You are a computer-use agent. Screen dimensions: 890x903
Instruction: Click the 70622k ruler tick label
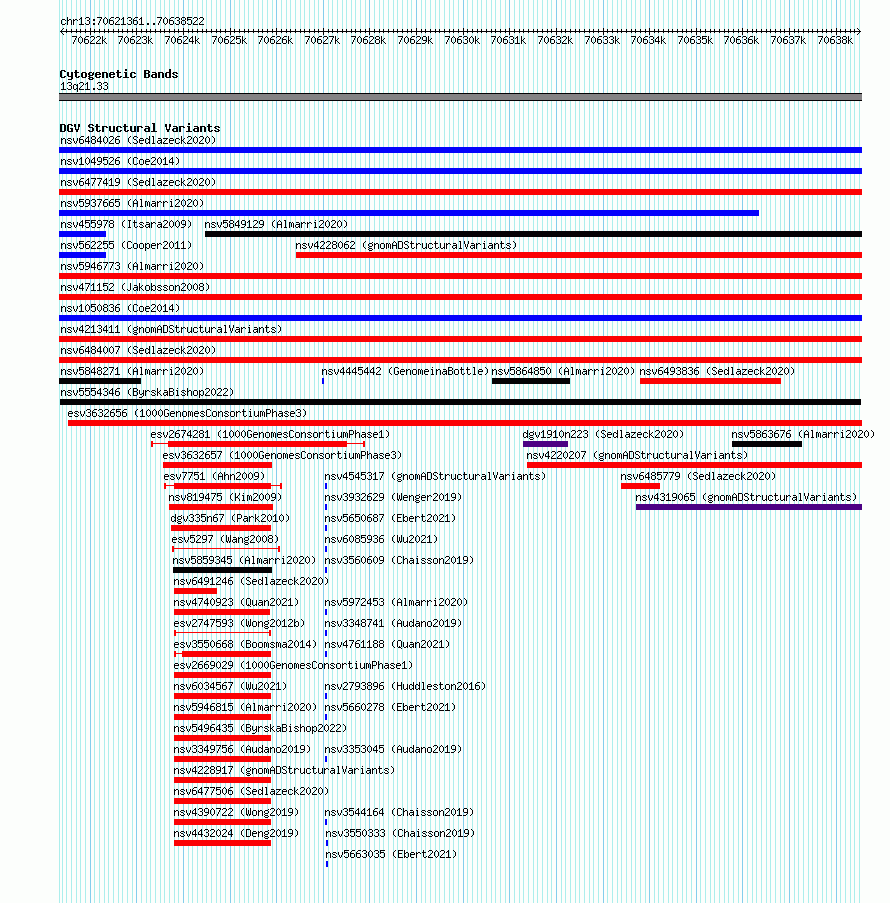tap(89, 40)
